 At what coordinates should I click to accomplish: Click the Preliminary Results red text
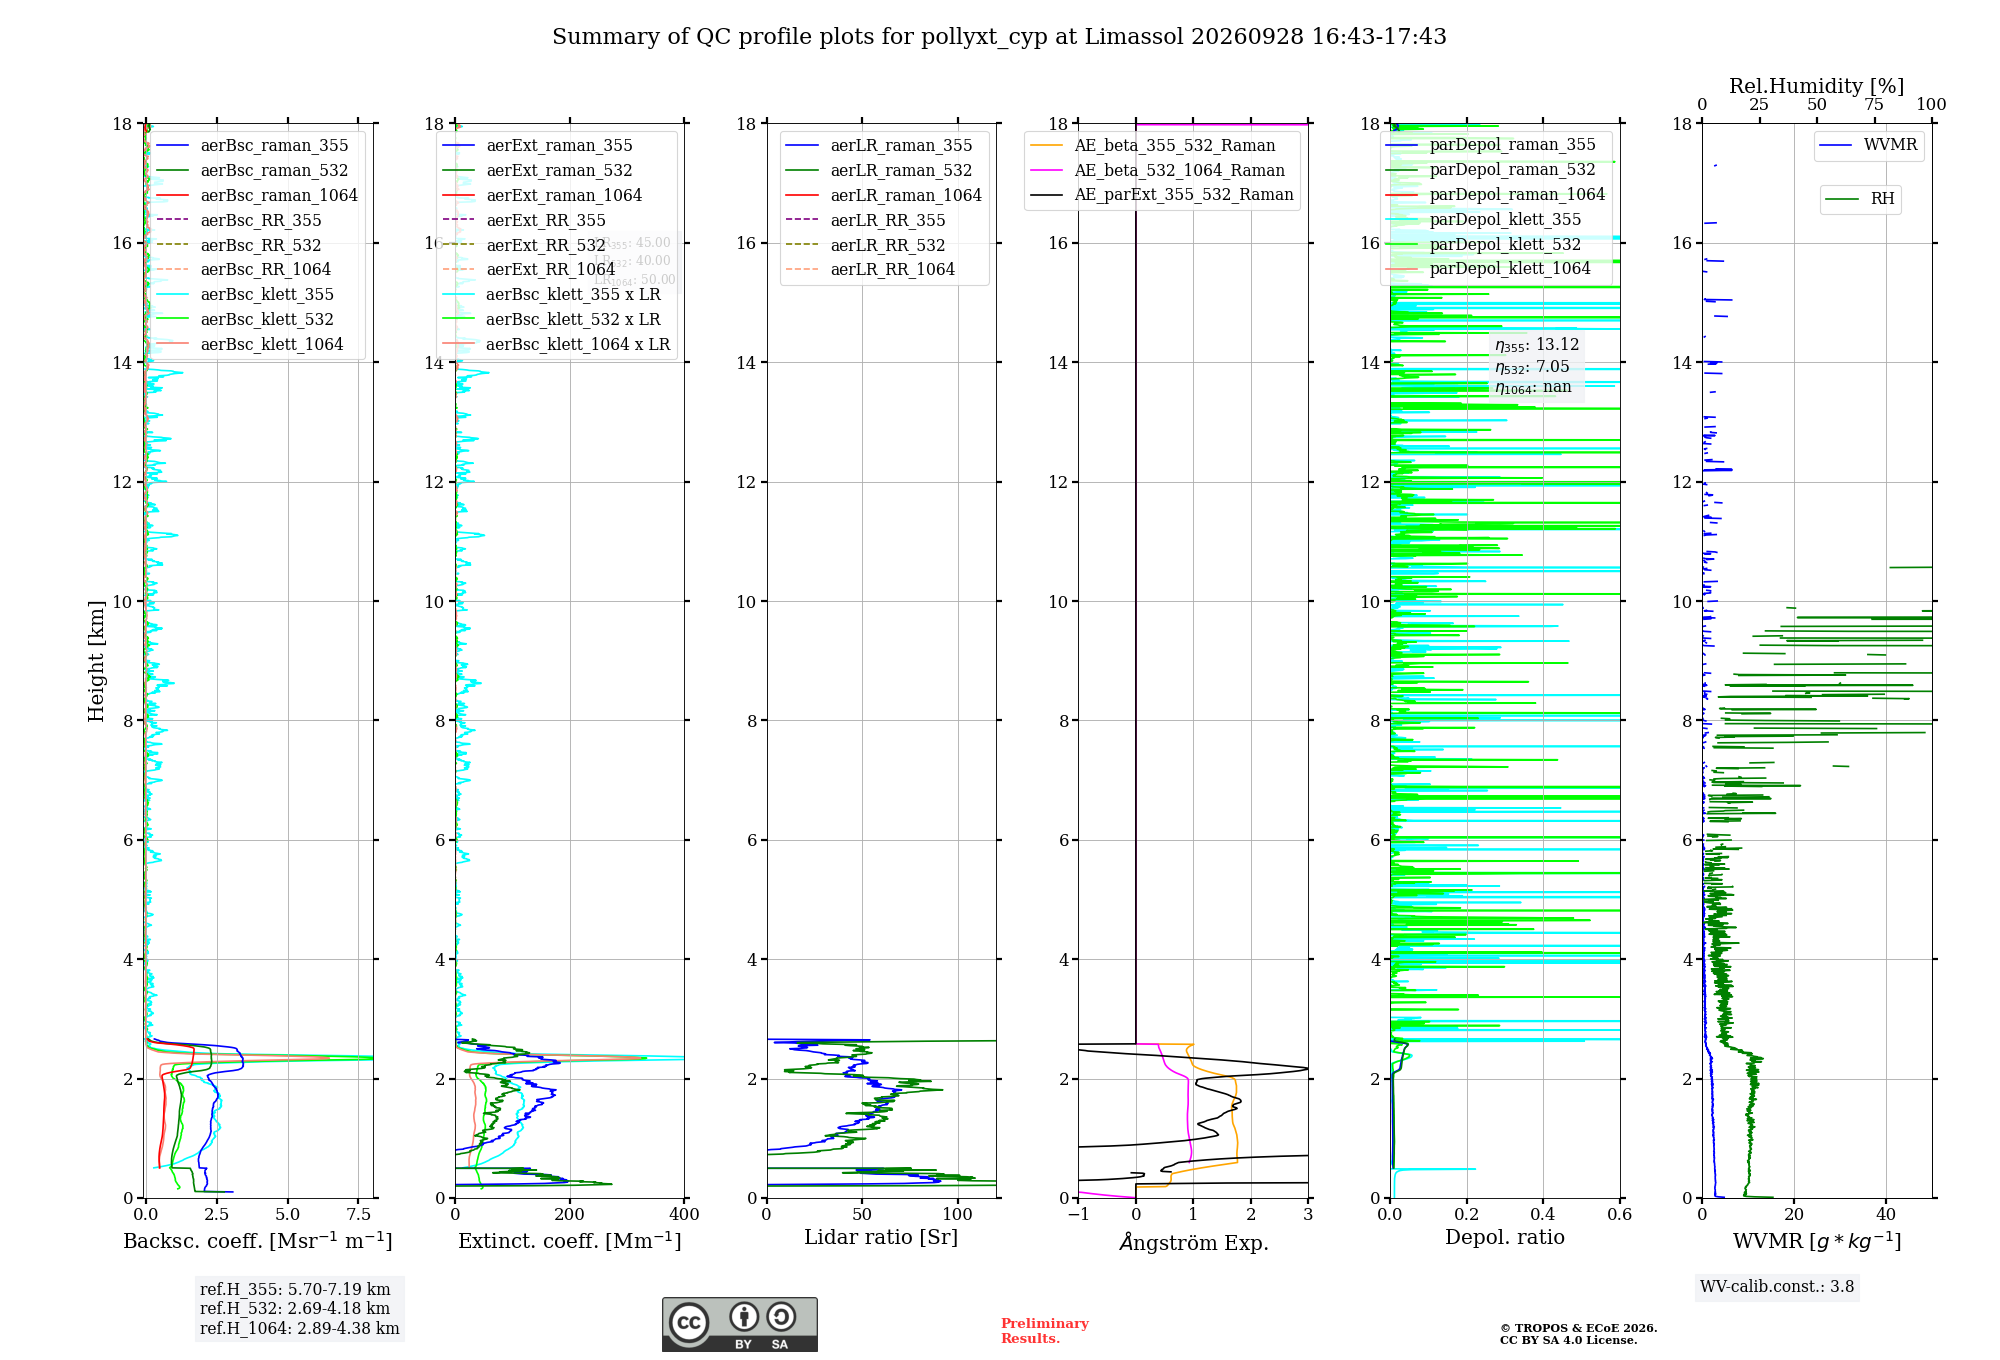(1045, 1331)
